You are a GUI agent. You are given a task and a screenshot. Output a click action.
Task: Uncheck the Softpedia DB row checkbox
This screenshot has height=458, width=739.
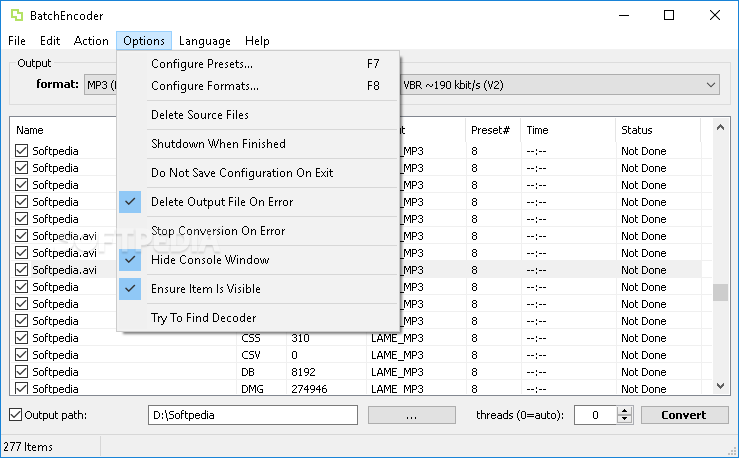tap(21, 372)
